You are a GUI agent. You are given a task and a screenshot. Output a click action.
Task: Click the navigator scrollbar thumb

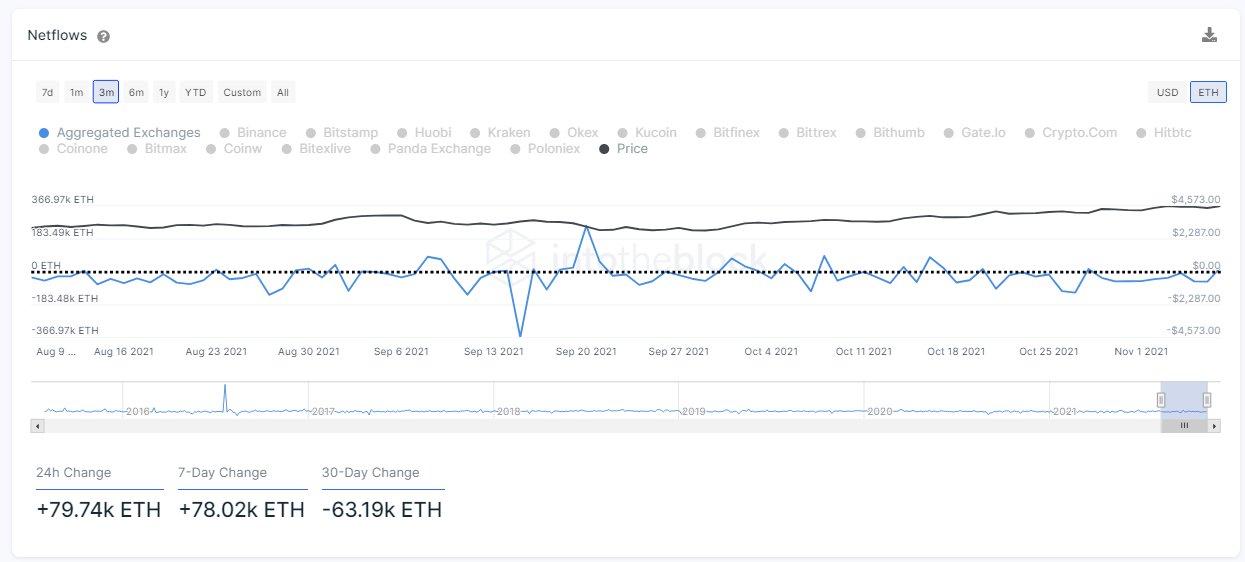pos(1184,425)
